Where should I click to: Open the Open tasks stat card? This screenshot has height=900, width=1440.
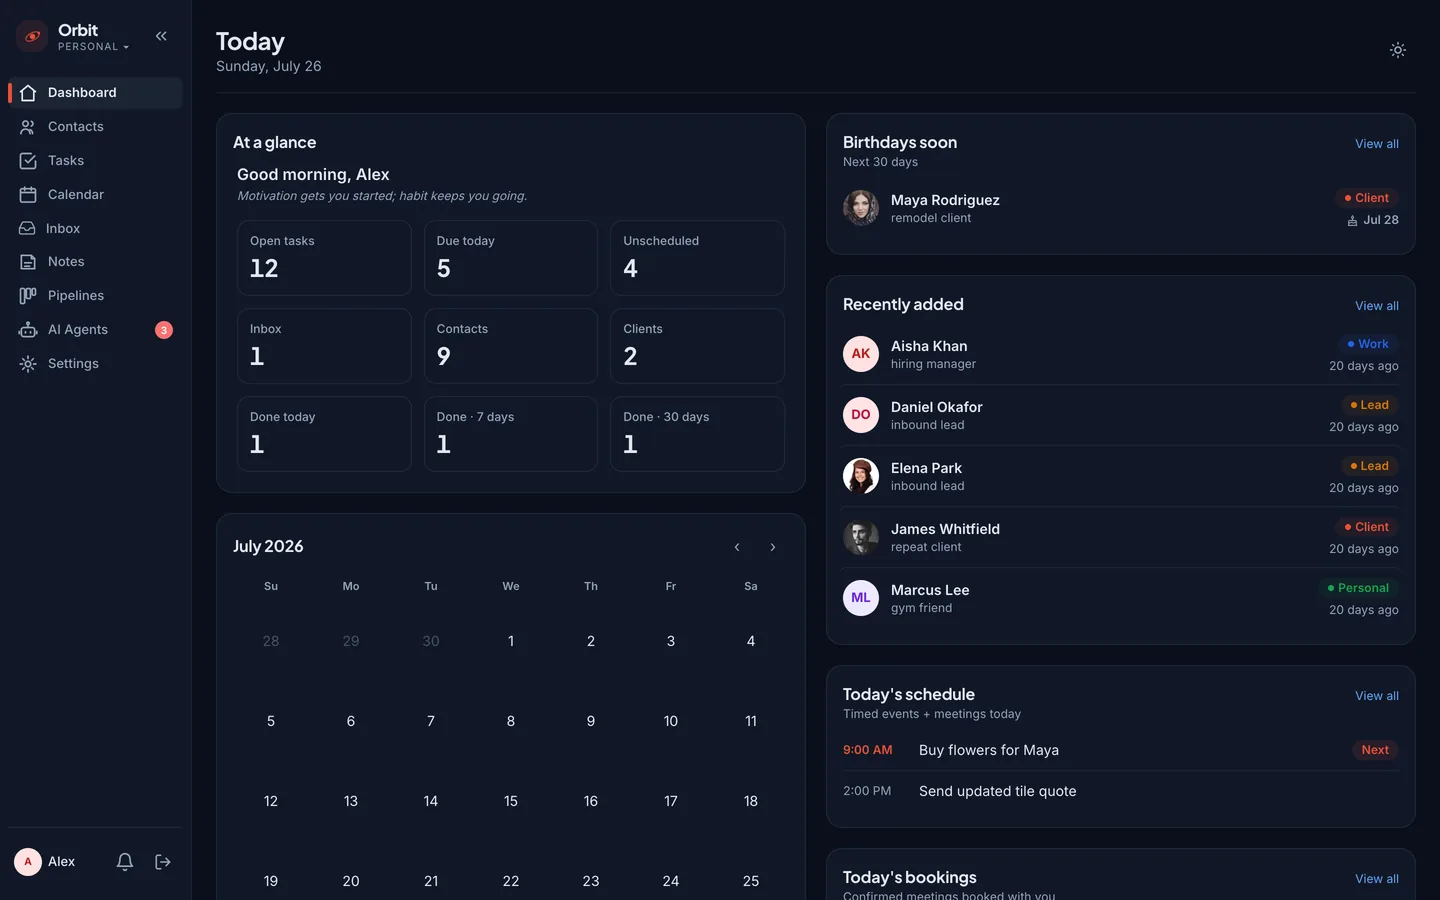click(324, 258)
